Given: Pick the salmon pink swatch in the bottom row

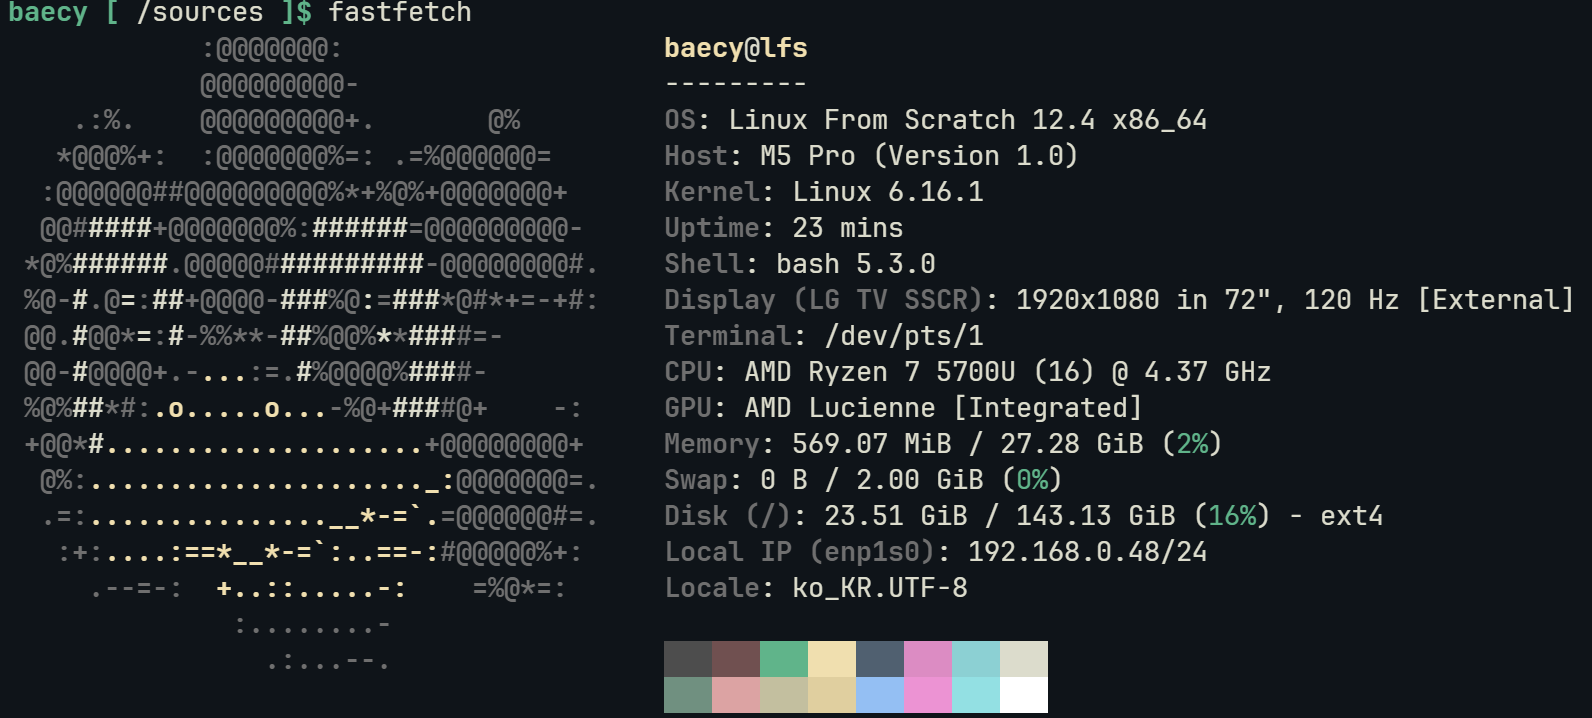Looking at the screenshot, I should pyautogui.click(x=736, y=695).
